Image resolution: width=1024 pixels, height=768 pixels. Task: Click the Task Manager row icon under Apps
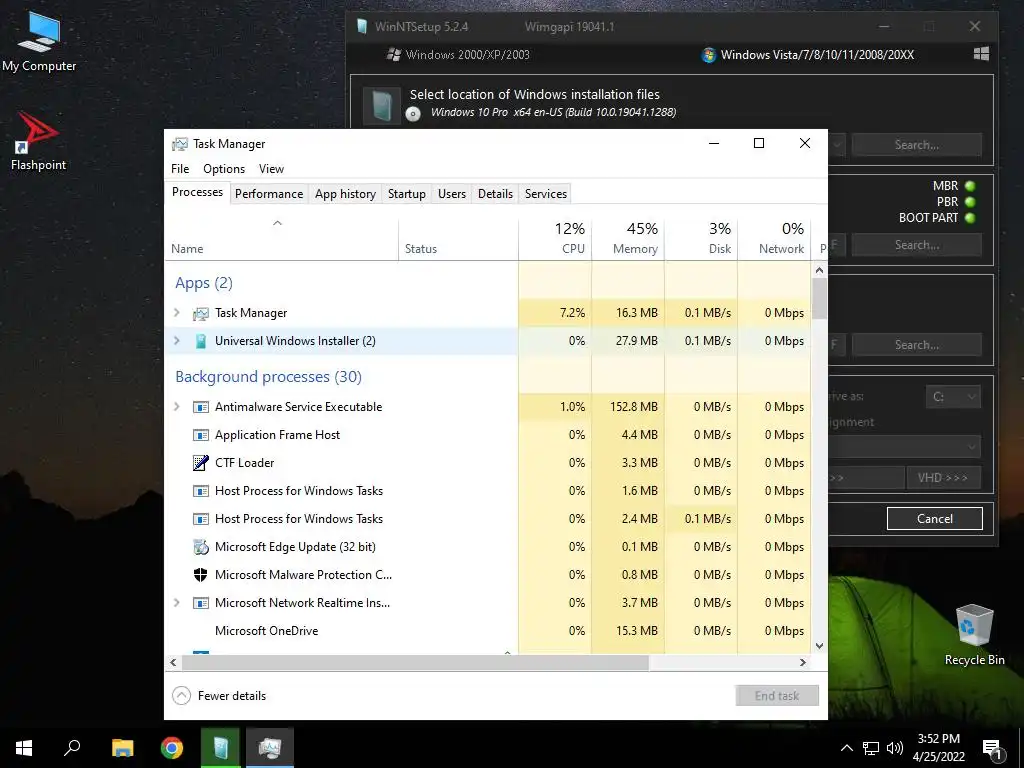click(x=200, y=313)
